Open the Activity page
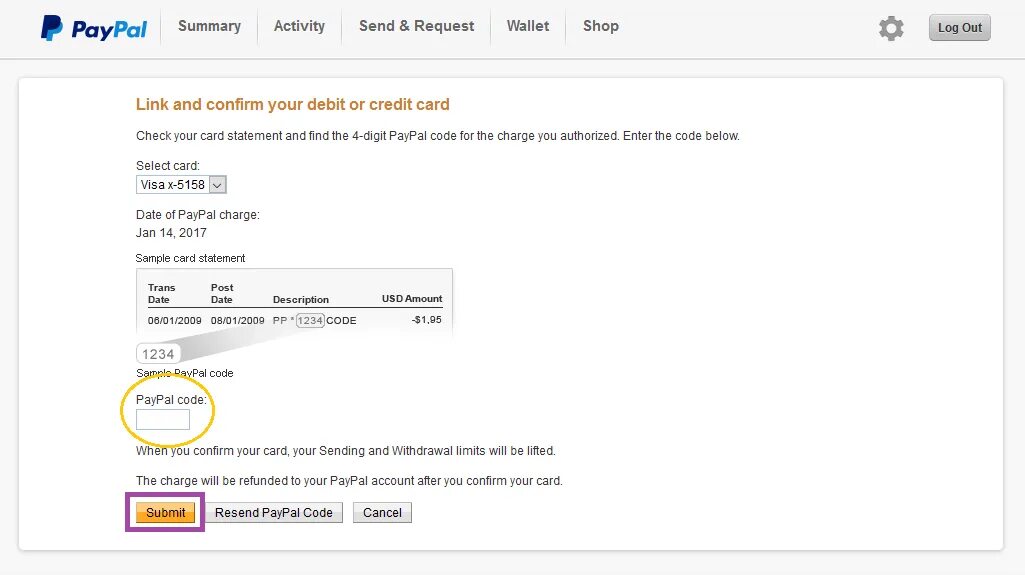The width and height of the screenshot is (1025, 575). coord(299,26)
